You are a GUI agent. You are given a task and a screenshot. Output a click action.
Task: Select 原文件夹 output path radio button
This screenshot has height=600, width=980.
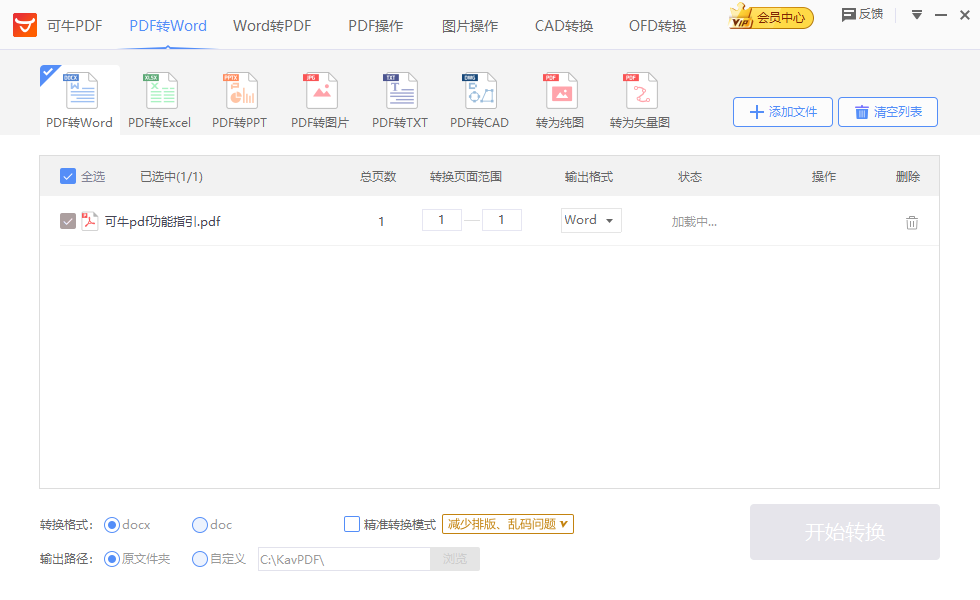112,559
